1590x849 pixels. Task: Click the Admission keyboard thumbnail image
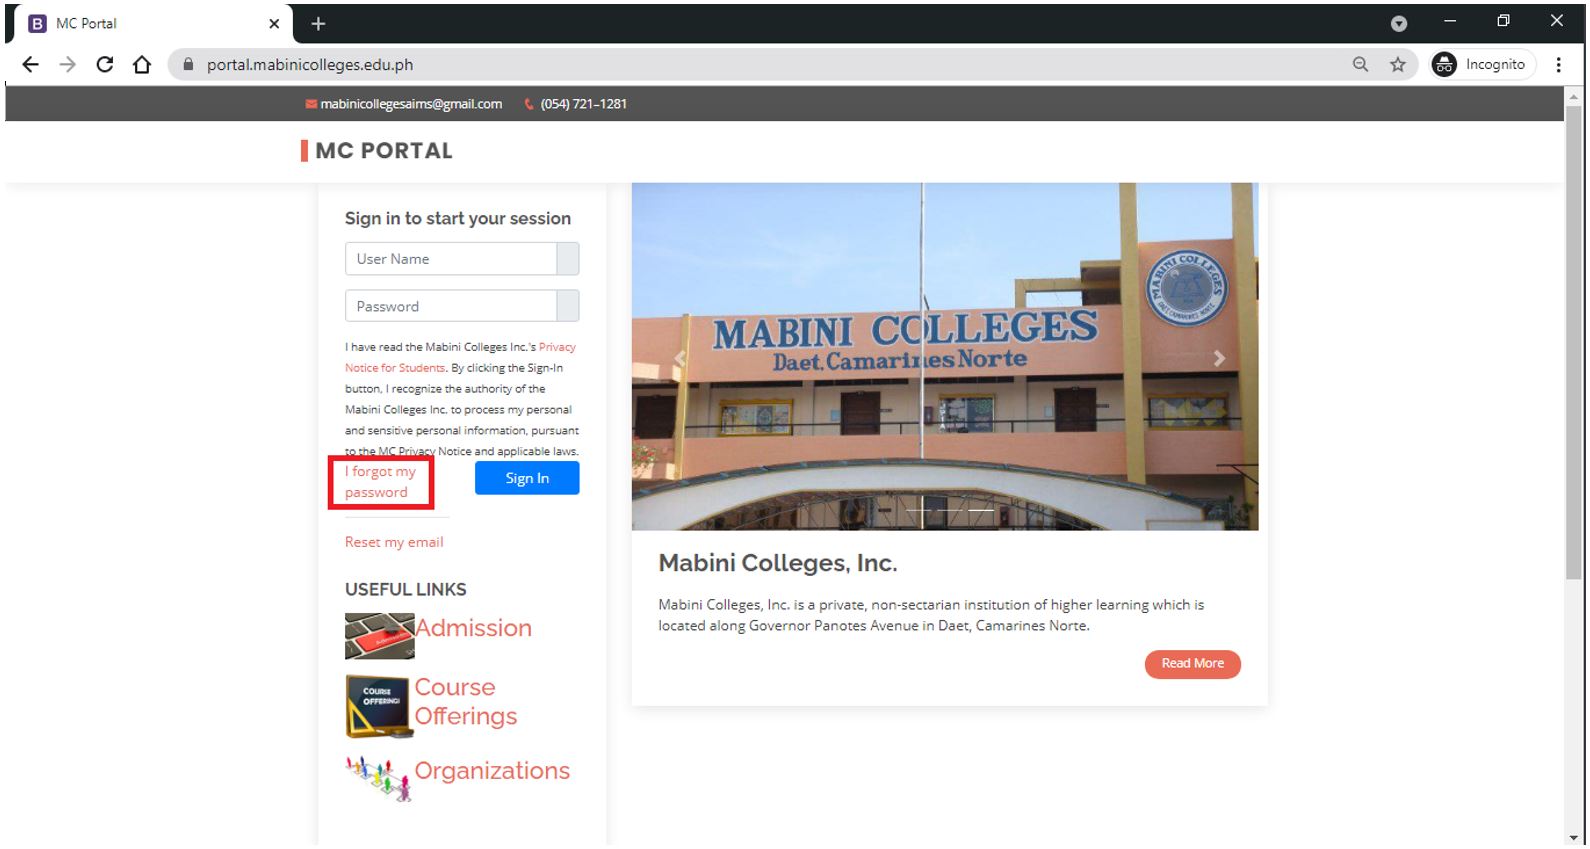point(379,636)
